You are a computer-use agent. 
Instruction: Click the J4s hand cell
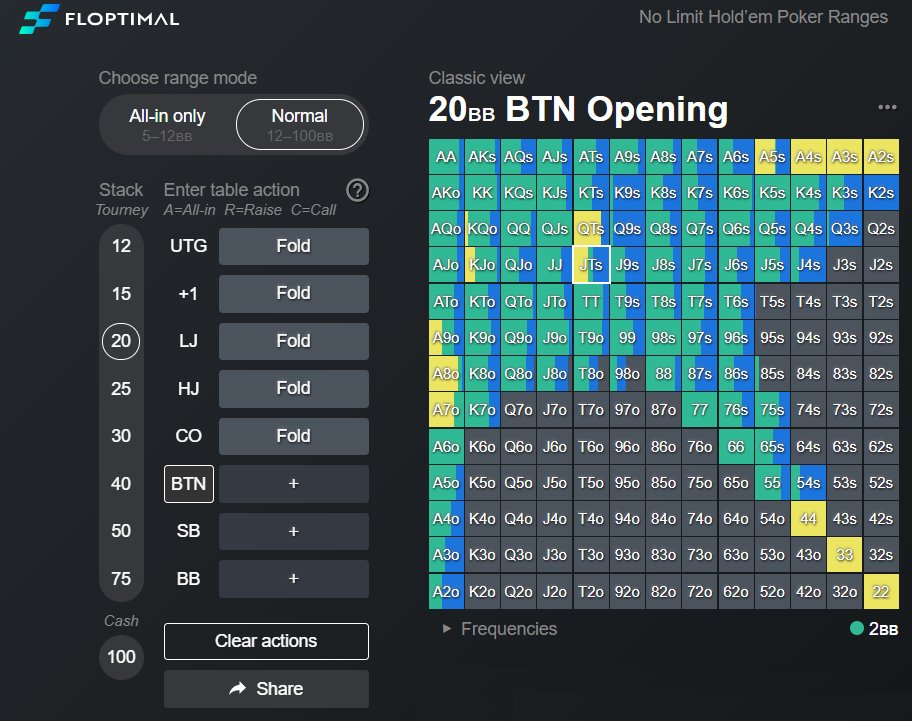pyautogui.click(x=808, y=265)
